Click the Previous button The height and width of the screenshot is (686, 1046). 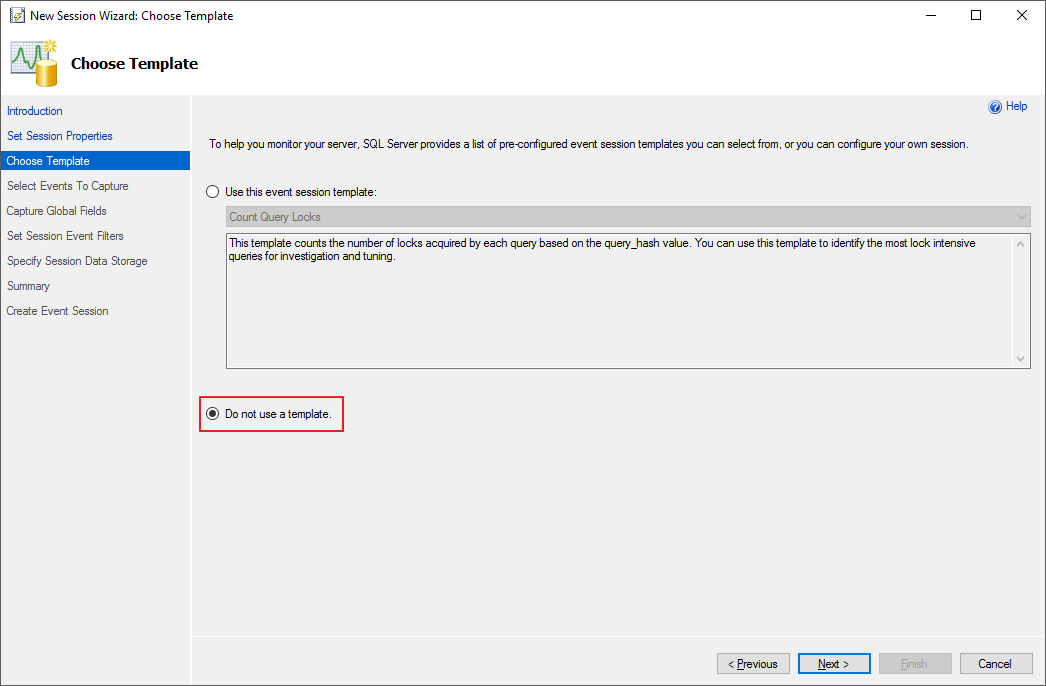(753, 664)
